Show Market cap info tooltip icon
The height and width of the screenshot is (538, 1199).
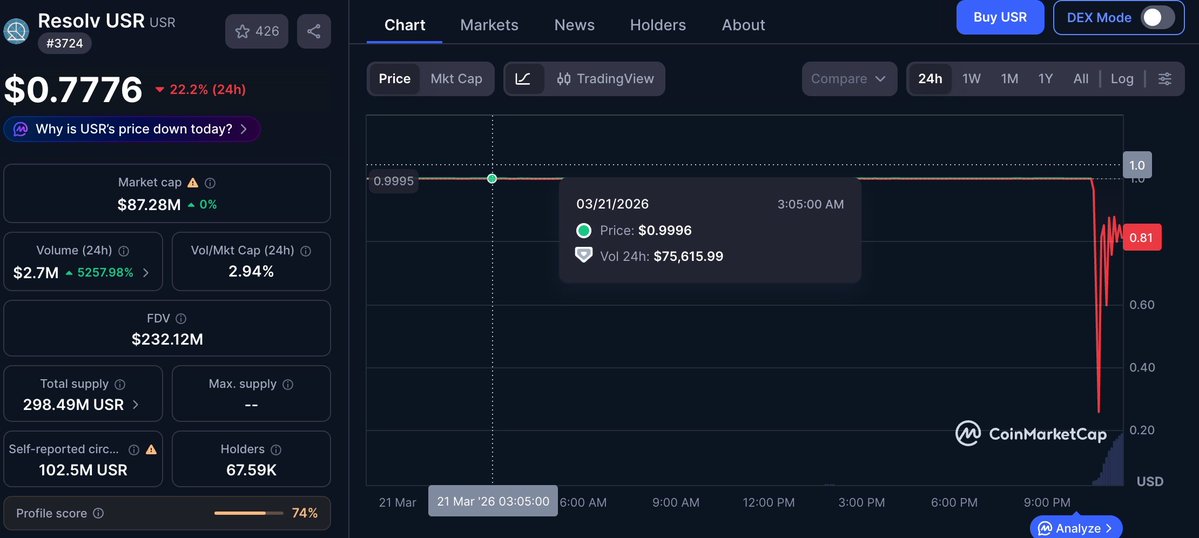tap(210, 183)
